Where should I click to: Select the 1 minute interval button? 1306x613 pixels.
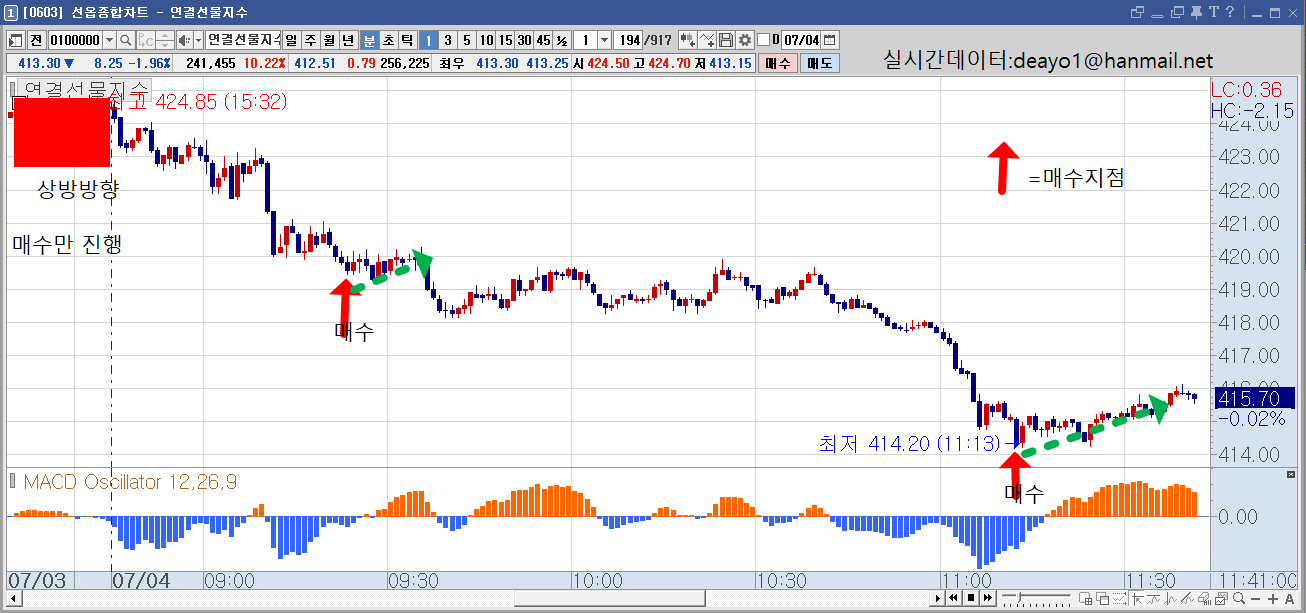(x=427, y=40)
